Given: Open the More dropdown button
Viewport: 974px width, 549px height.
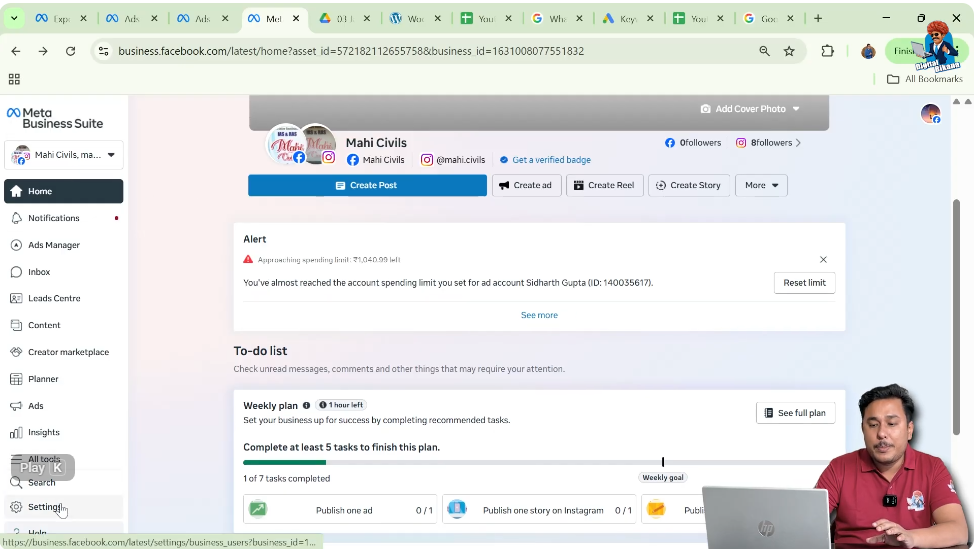Looking at the screenshot, I should click(x=761, y=185).
